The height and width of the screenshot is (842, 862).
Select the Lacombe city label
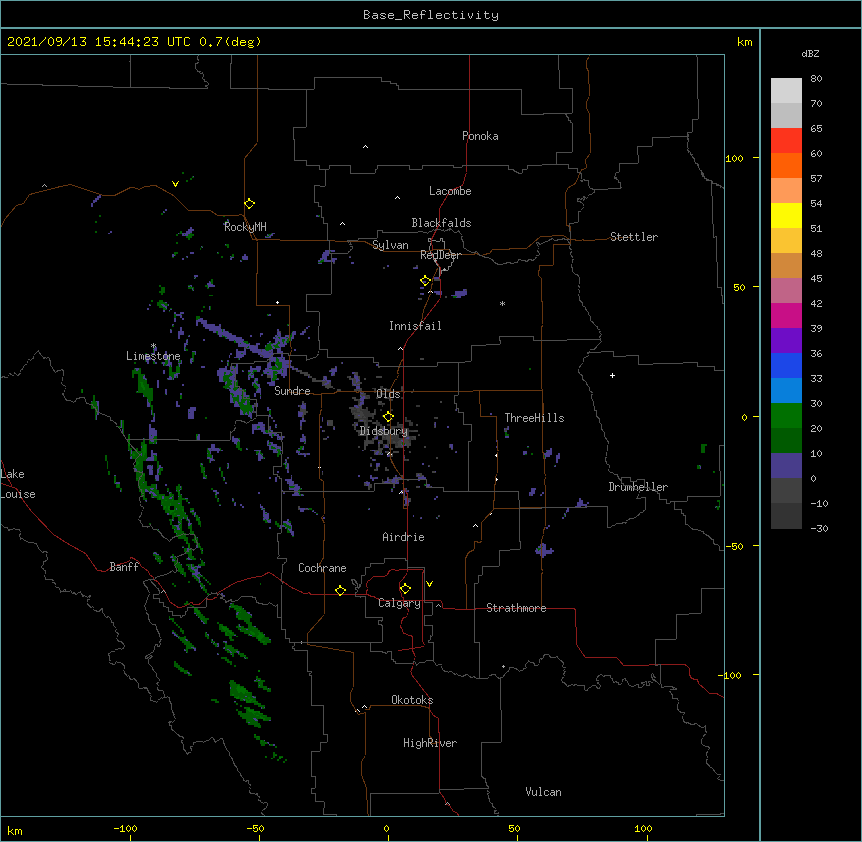[450, 191]
